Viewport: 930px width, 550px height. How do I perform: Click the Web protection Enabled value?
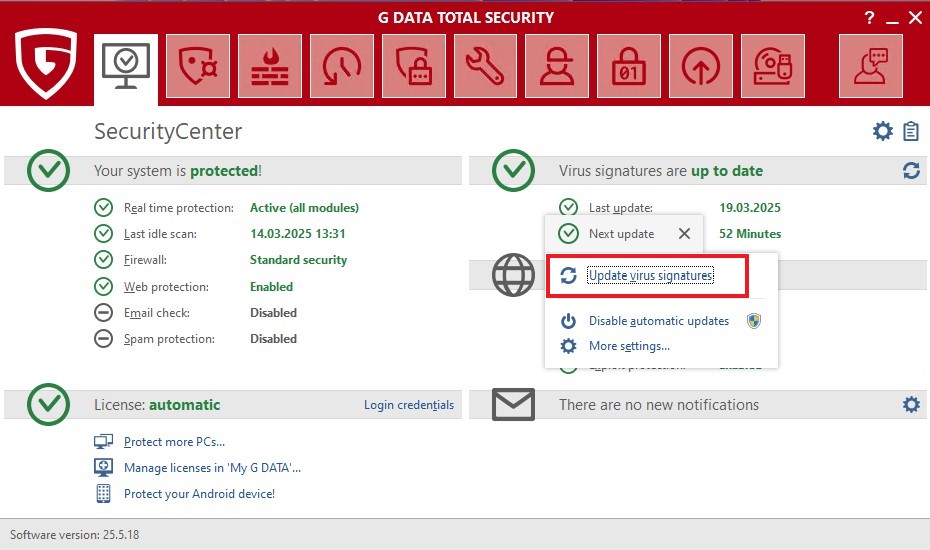click(x=271, y=287)
